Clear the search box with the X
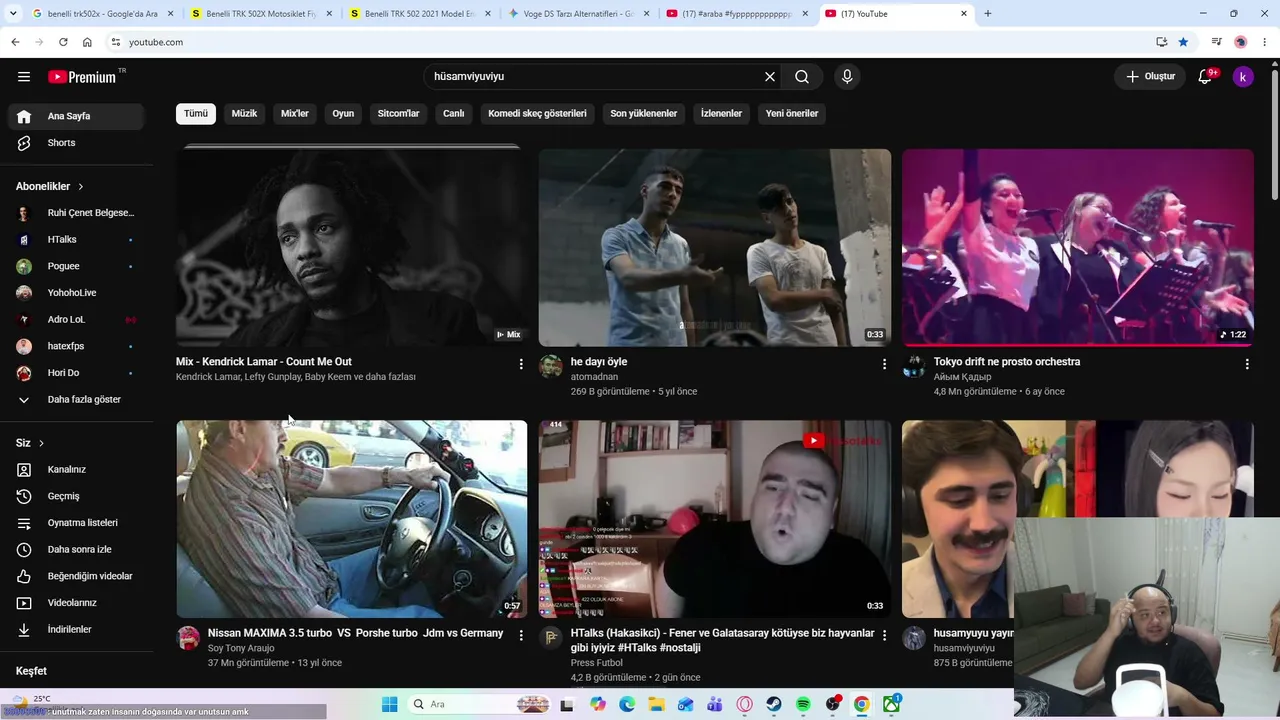This screenshot has width=1280, height=720. tap(770, 77)
